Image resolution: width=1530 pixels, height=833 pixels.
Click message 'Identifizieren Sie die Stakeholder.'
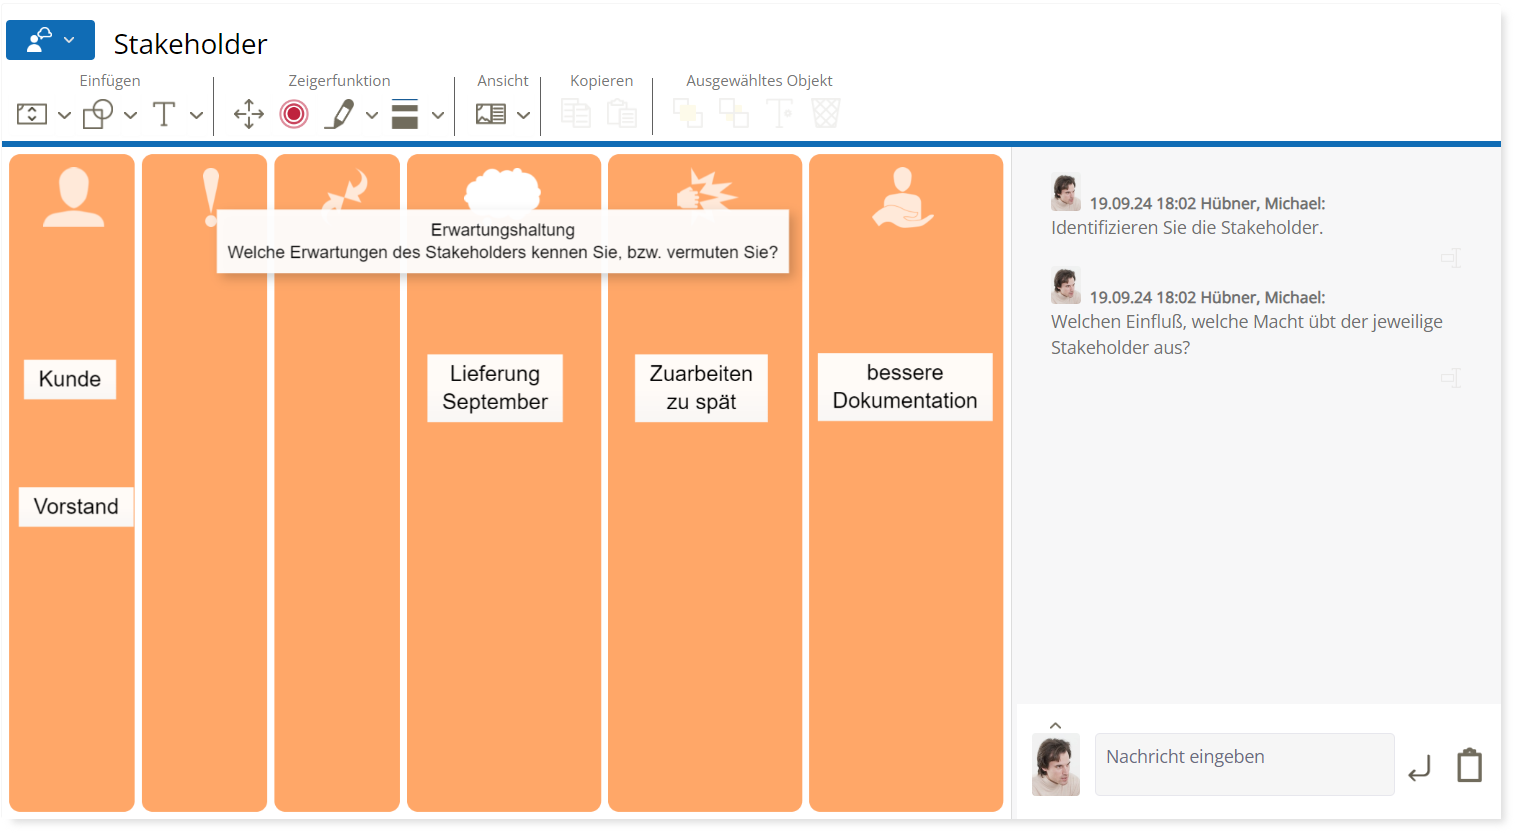[x=1187, y=228]
